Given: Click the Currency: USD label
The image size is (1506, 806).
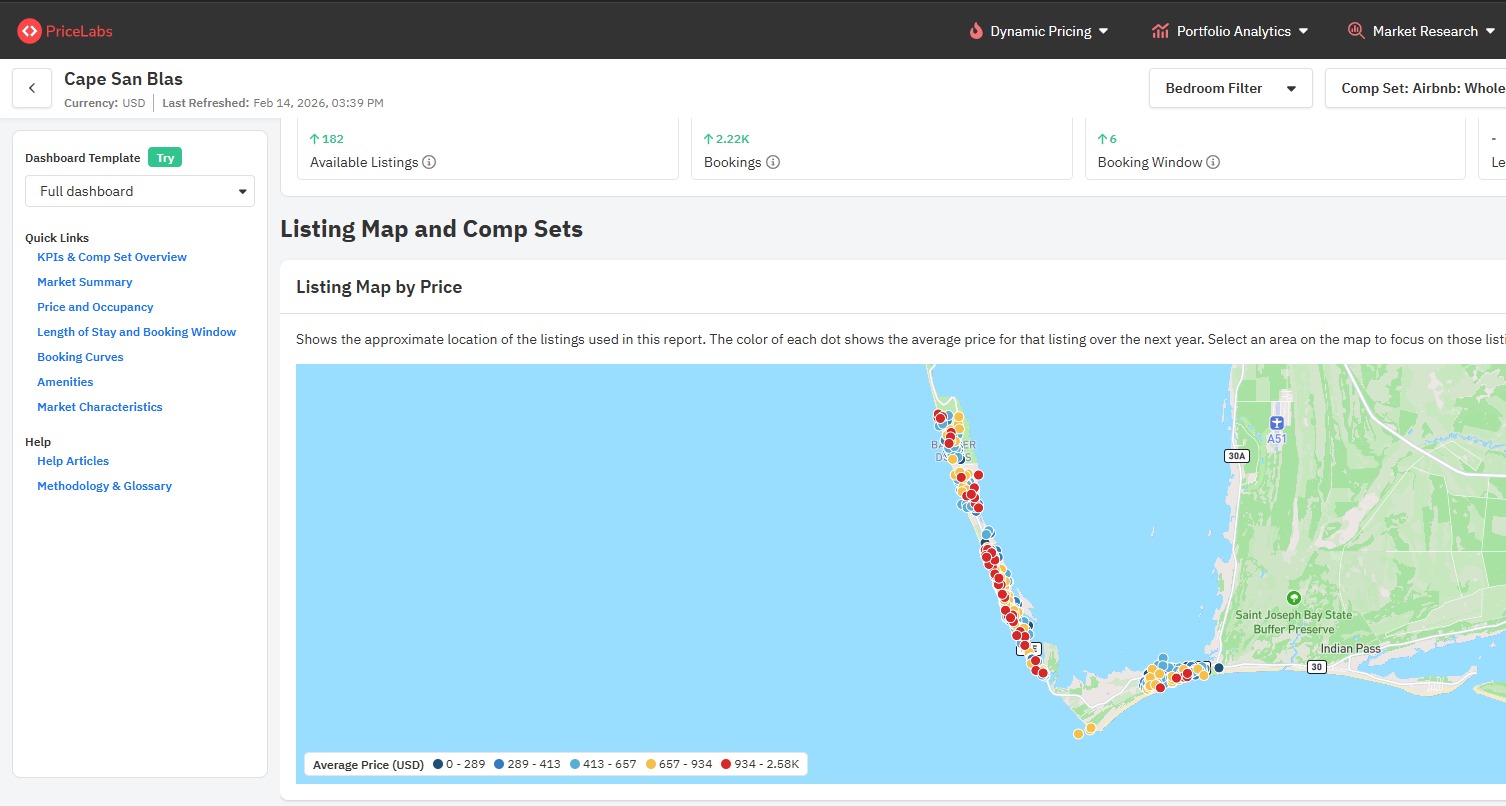Looking at the screenshot, I should (104, 103).
